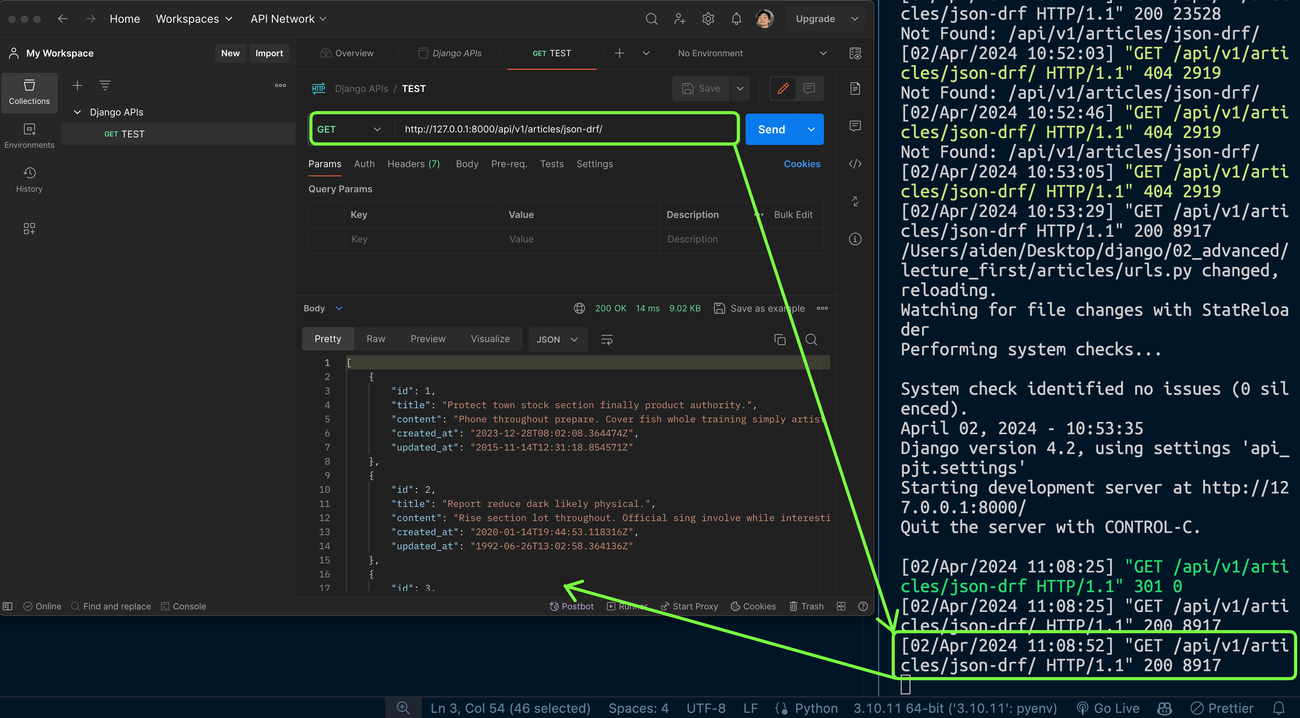Select the Pretty response view
This screenshot has height=718, width=1300.
click(x=328, y=339)
